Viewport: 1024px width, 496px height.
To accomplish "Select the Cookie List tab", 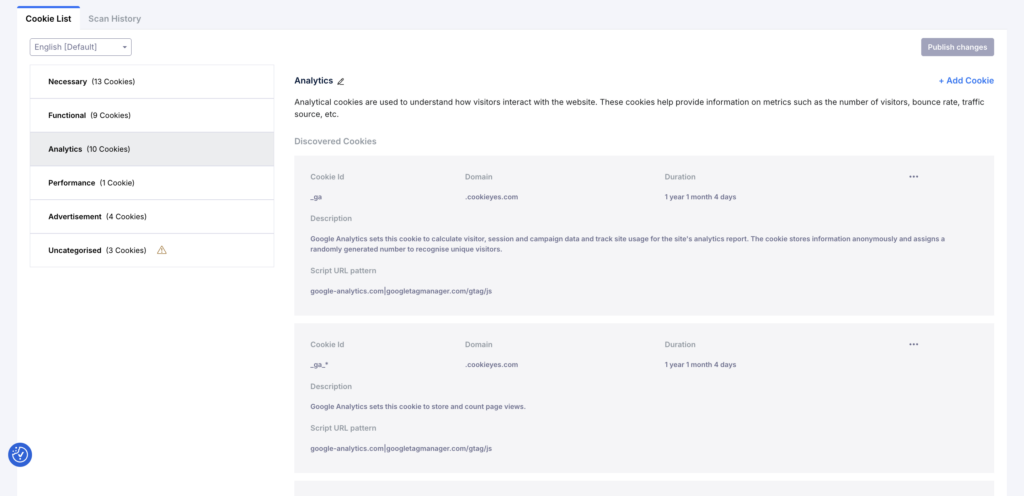I will coord(48,19).
